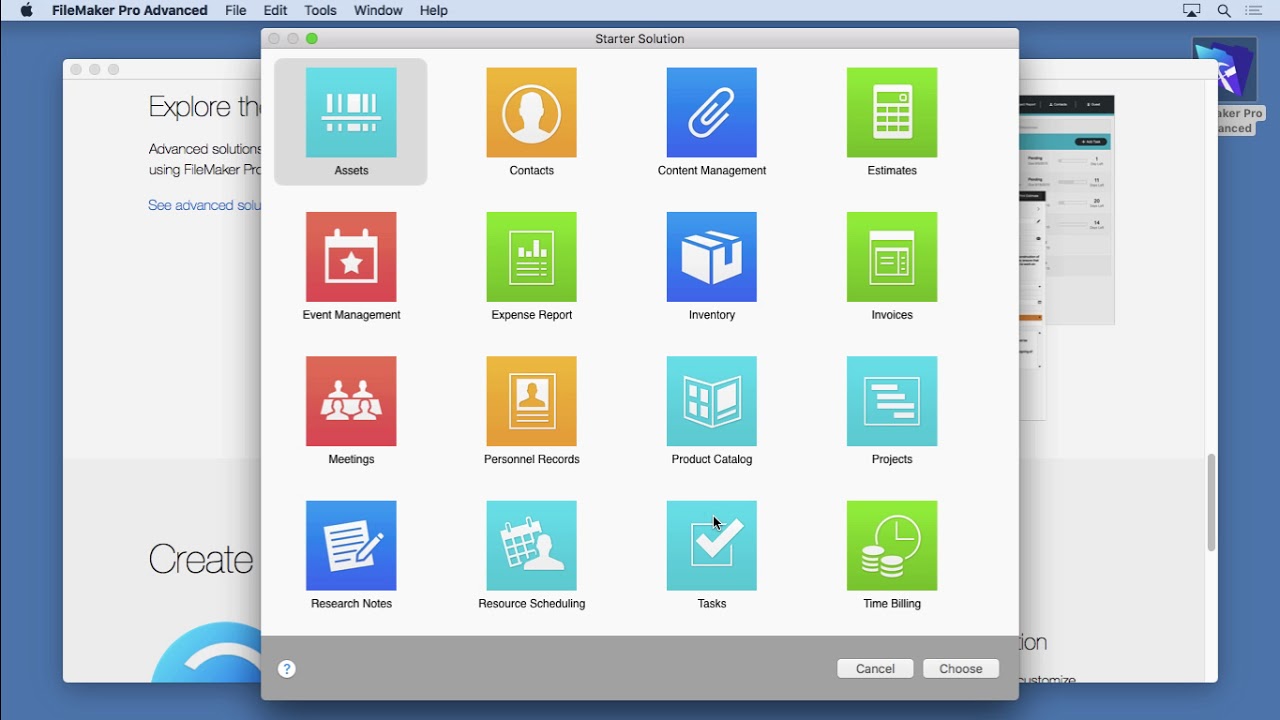Choose the Projects icon

pos(892,402)
